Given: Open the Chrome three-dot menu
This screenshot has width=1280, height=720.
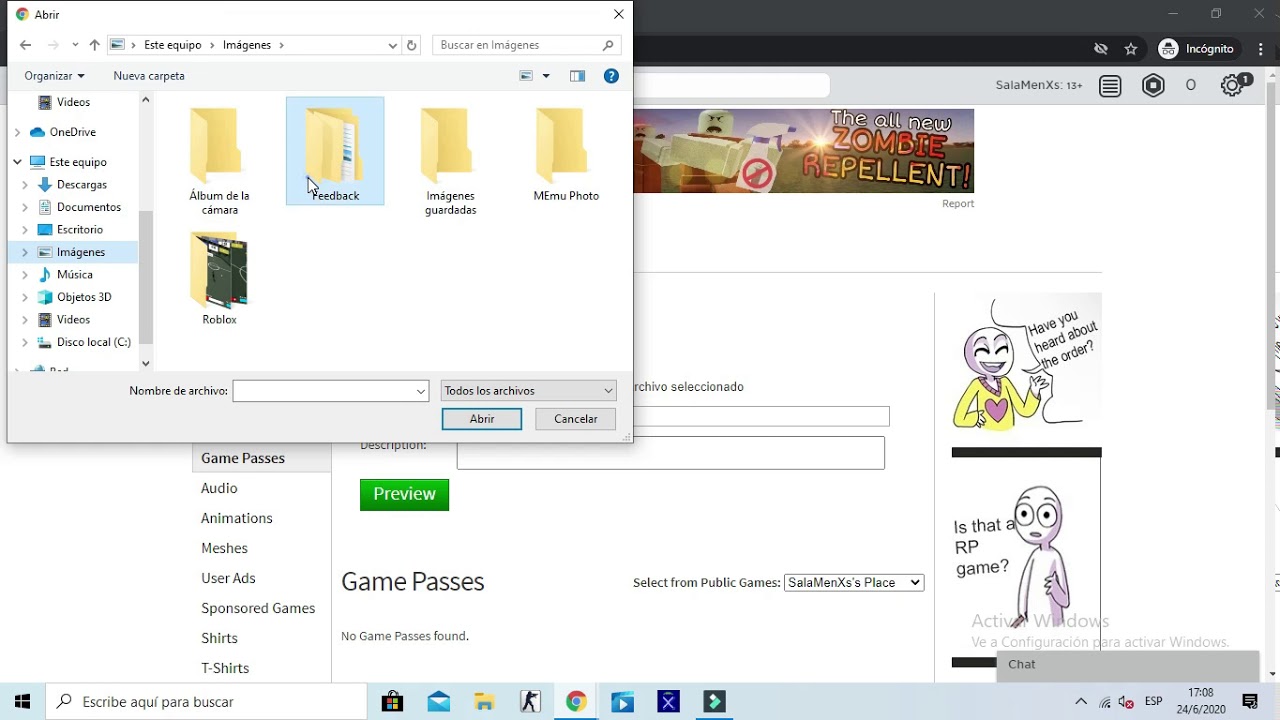Looking at the screenshot, I should [x=1261, y=49].
